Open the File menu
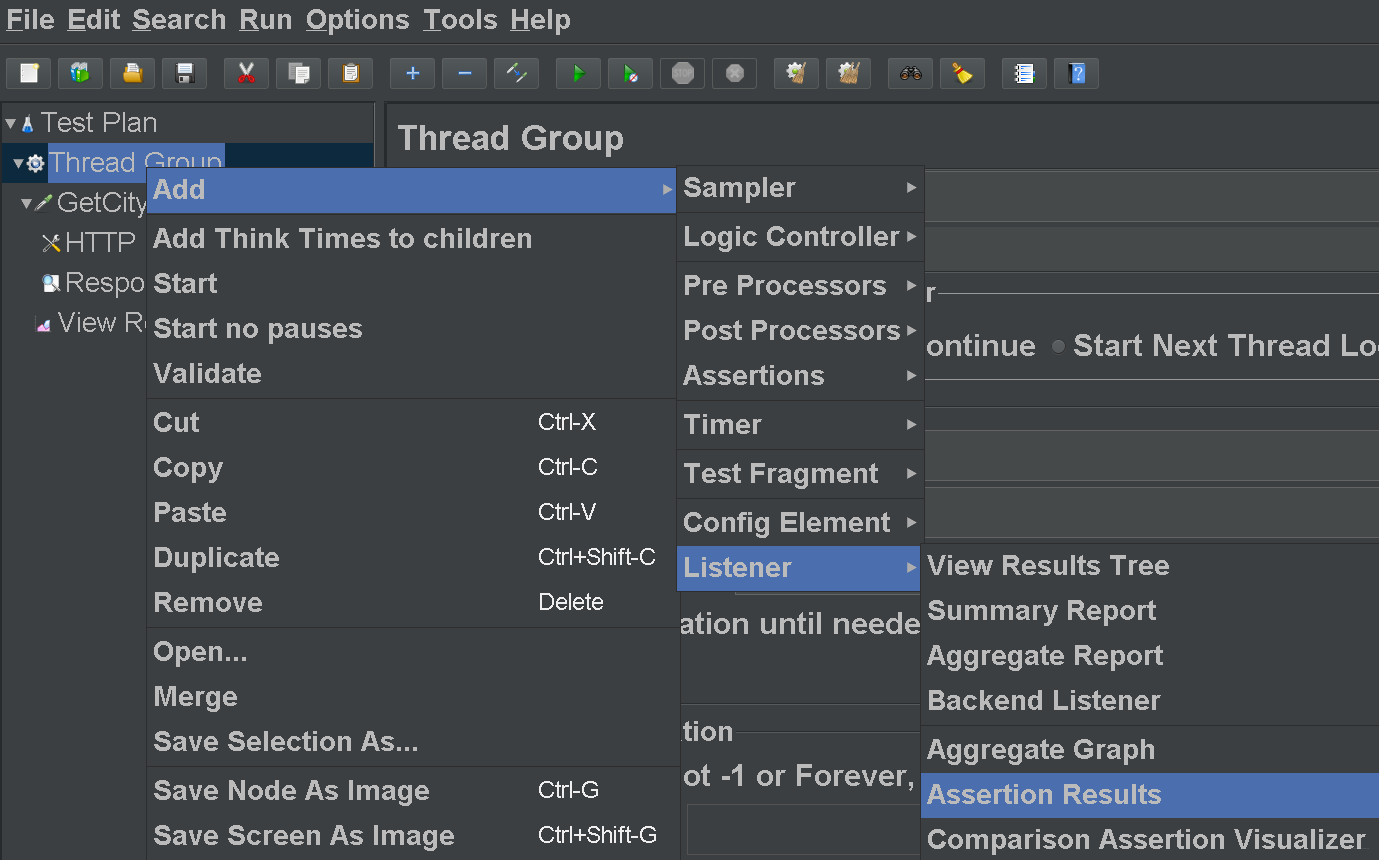The image size is (1379, 860). (x=31, y=20)
